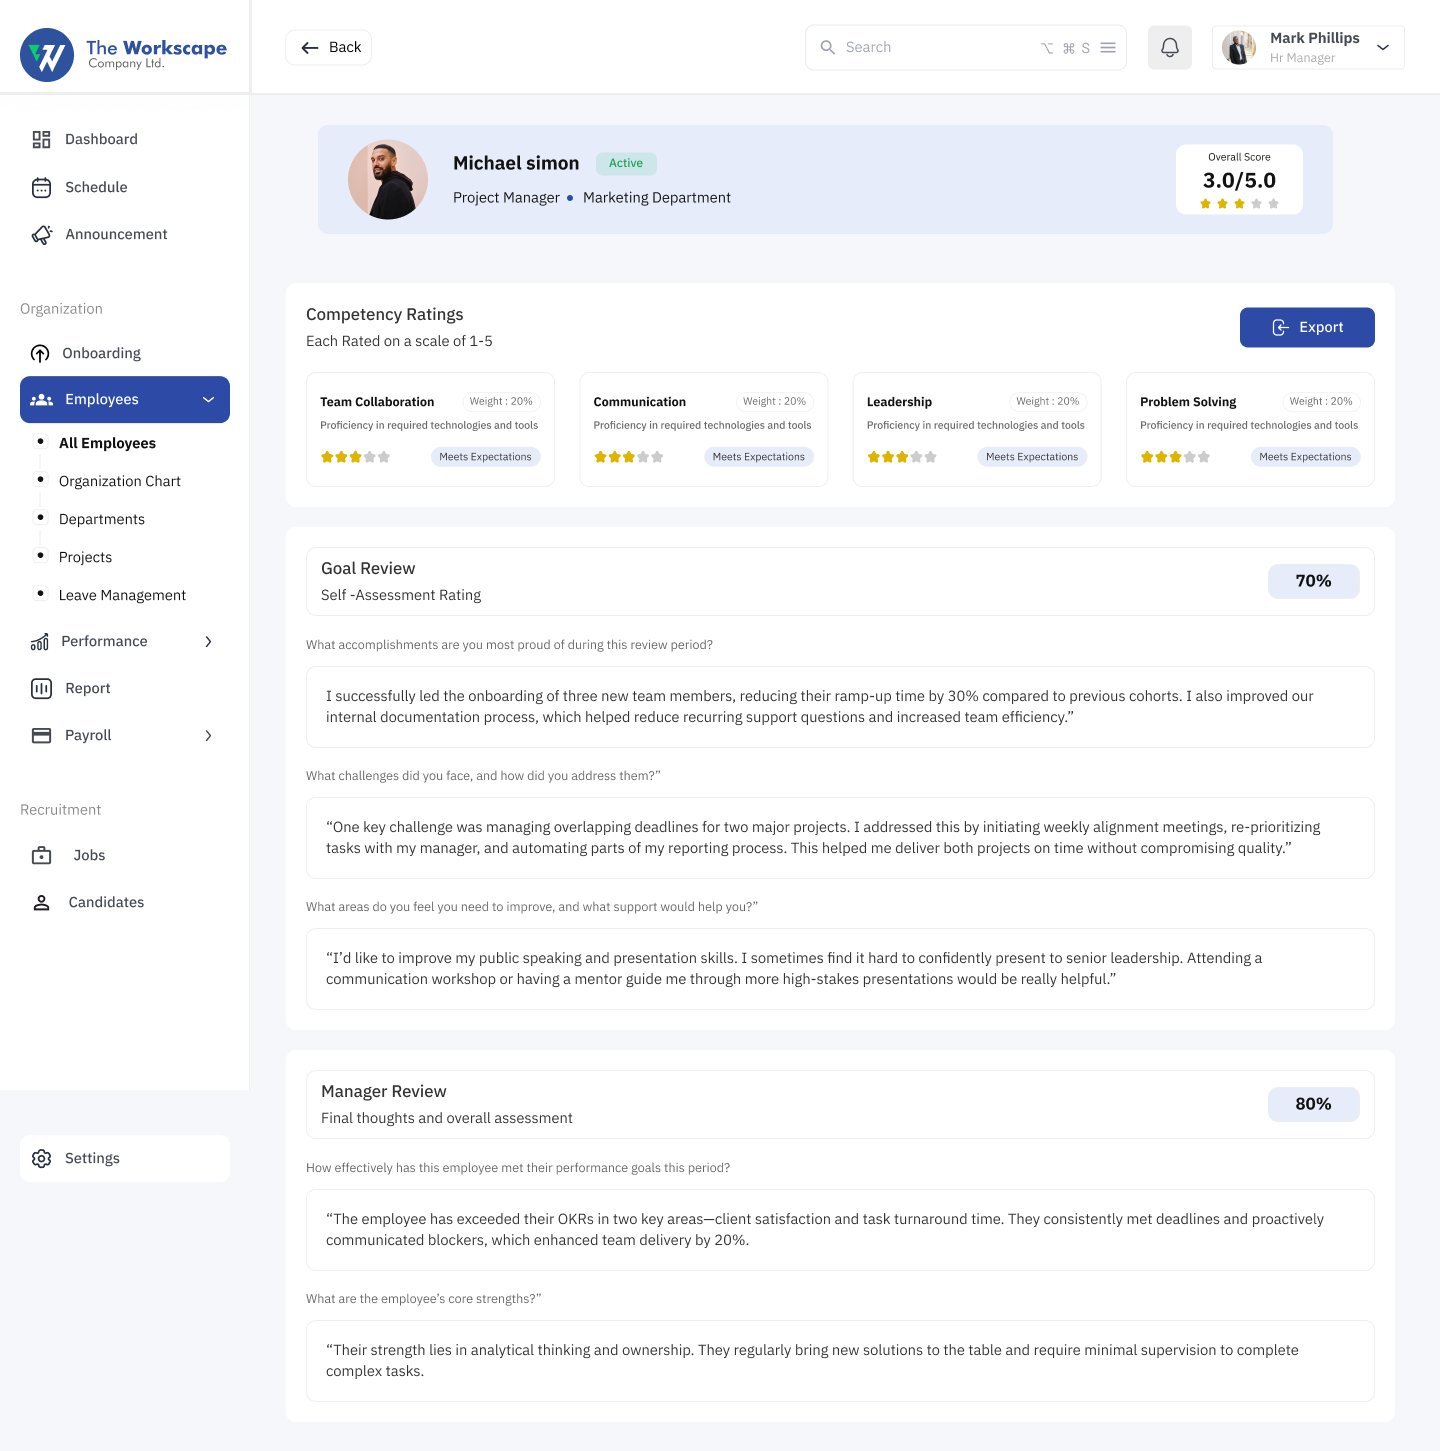Click the Employees group icon
The height and width of the screenshot is (1451, 1440).
pyautogui.click(x=41, y=400)
